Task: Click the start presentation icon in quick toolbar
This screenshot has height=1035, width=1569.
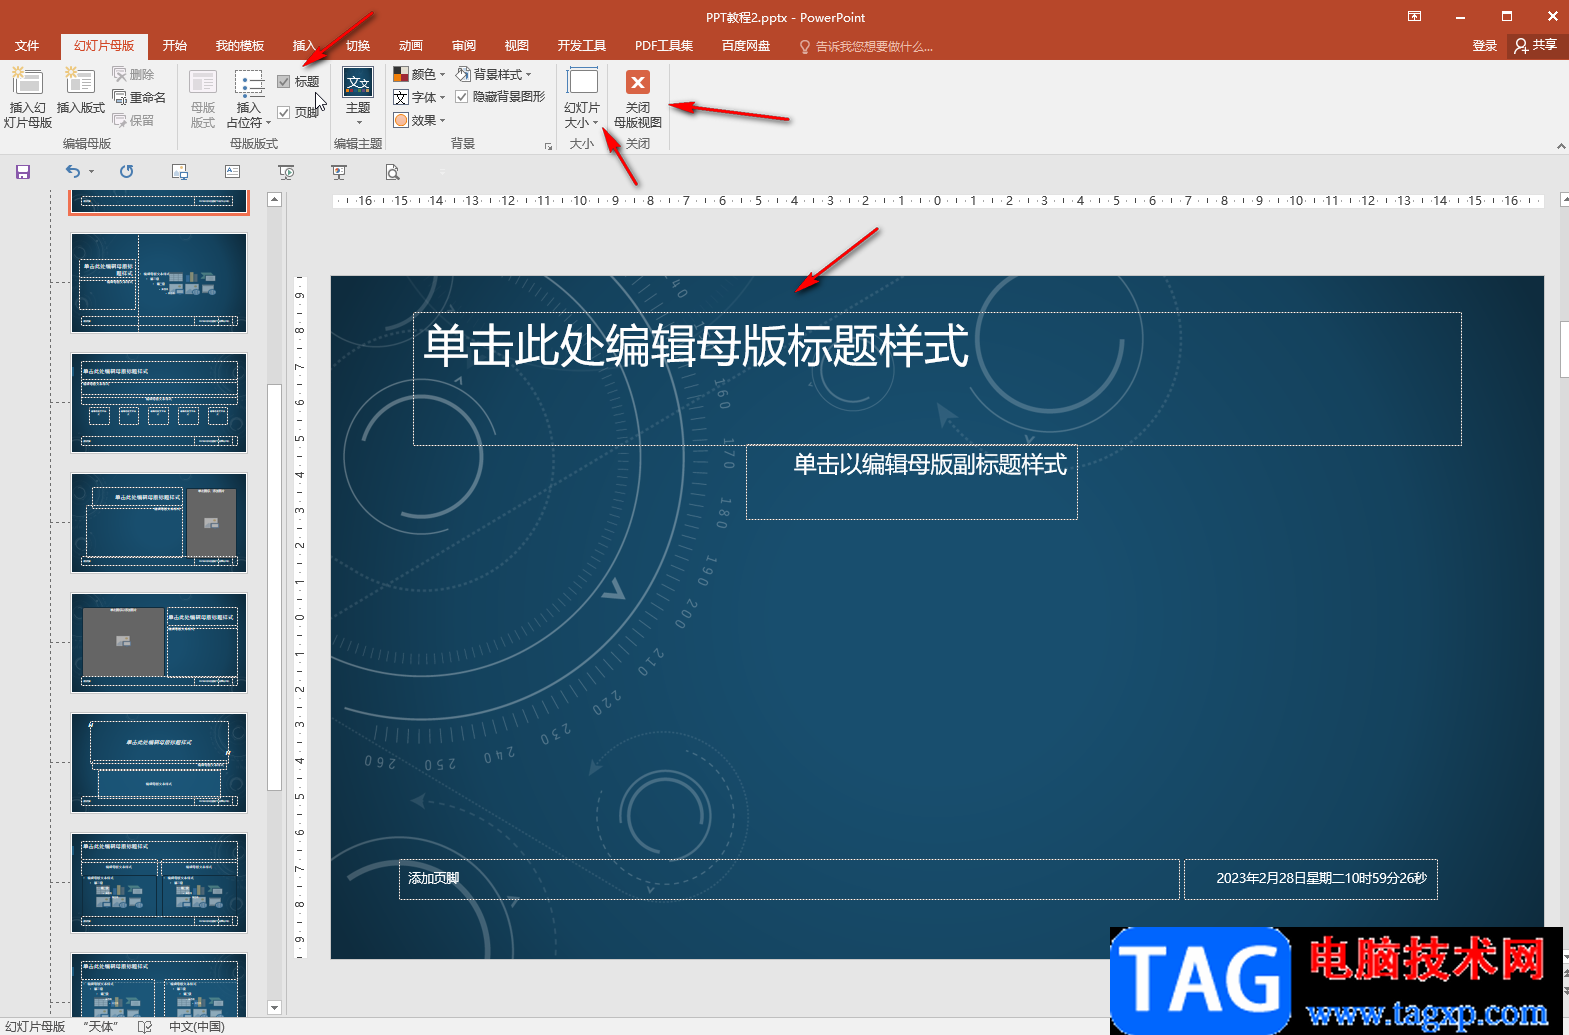Action: pyautogui.click(x=339, y=172)
